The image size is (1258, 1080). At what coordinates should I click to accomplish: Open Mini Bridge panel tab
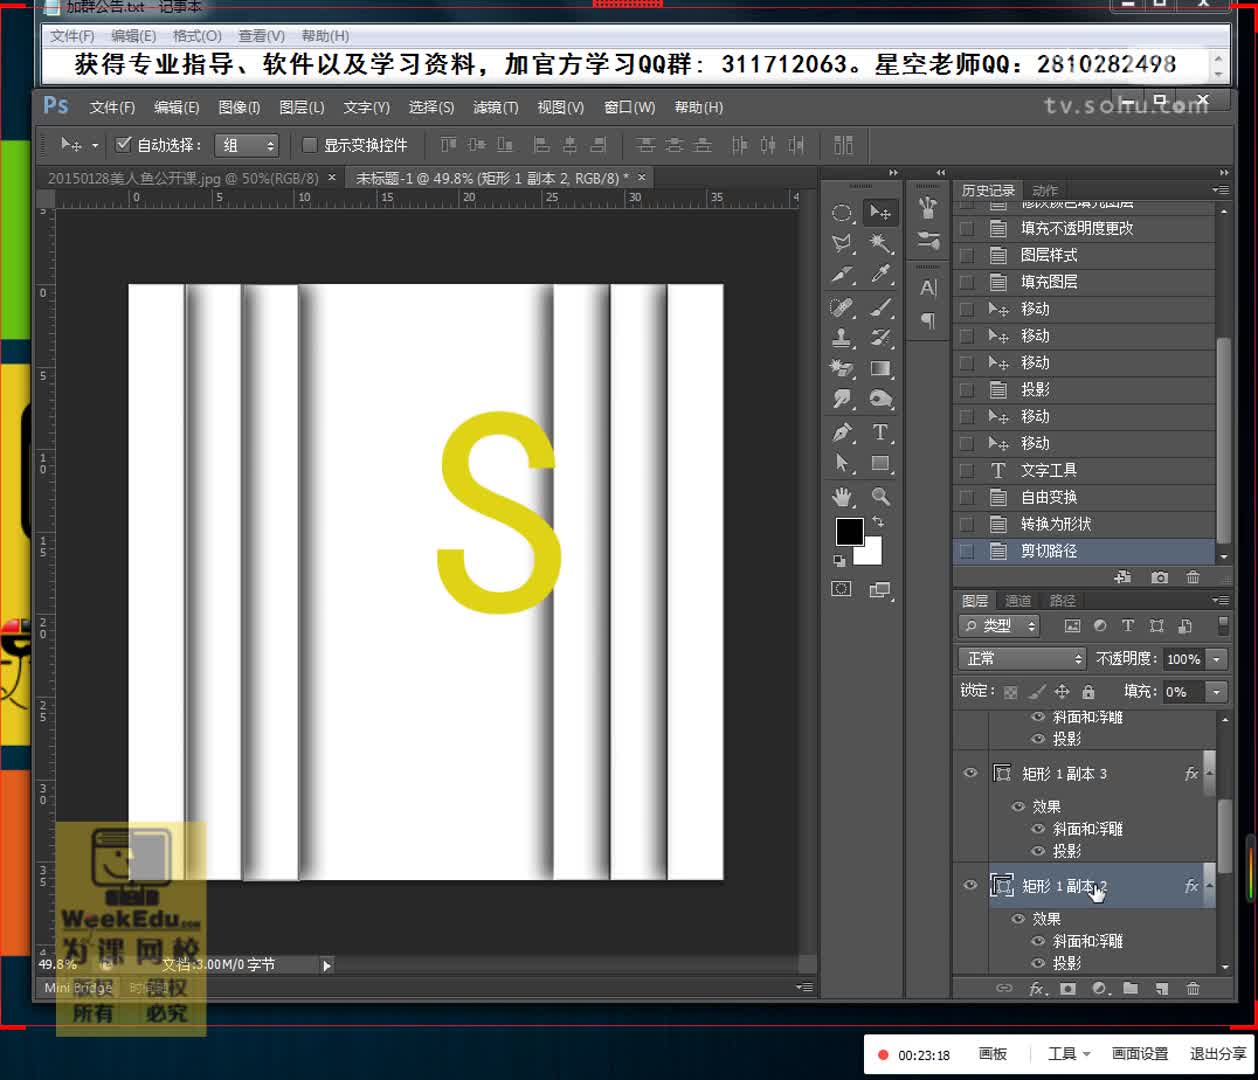tap(78, 987)
